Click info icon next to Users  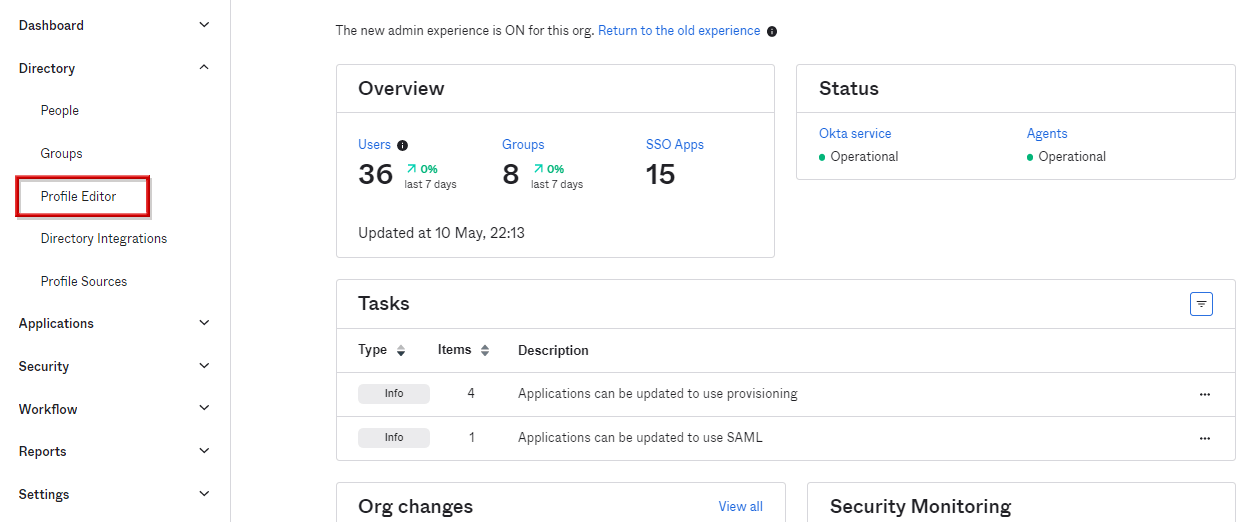click(403, 145)
